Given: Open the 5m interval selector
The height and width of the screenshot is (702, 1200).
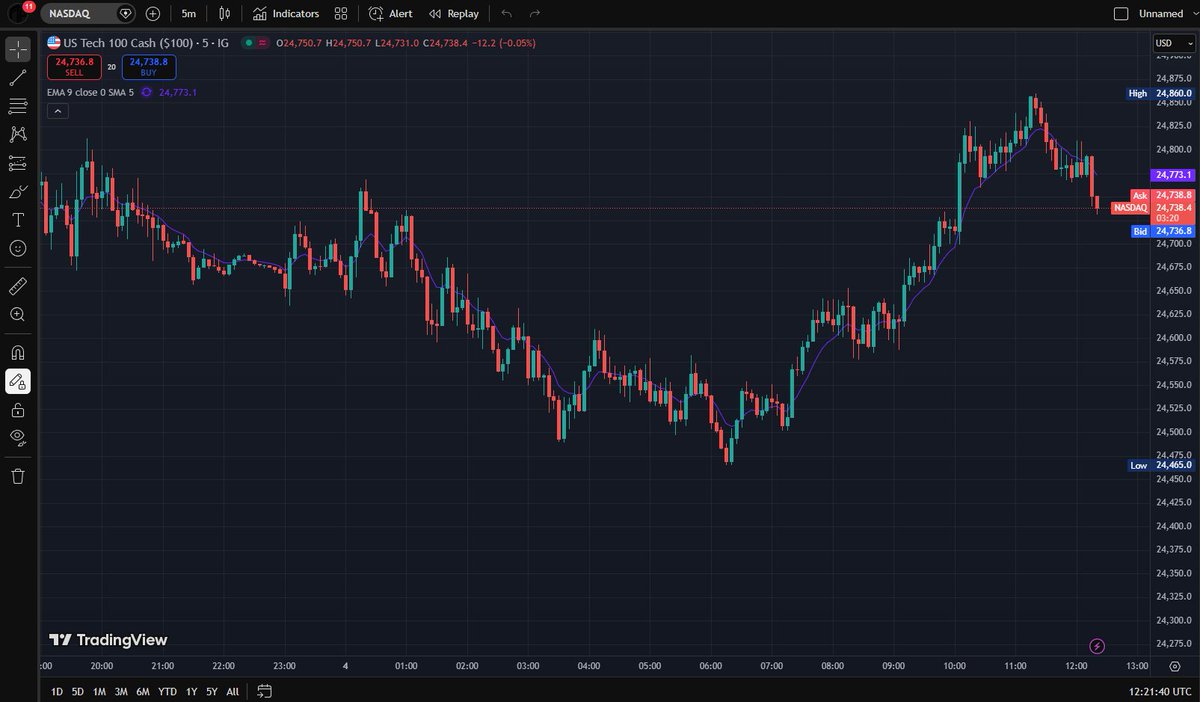Looking at the screenshot, I should pyautogui.click(x=189, y=14).
